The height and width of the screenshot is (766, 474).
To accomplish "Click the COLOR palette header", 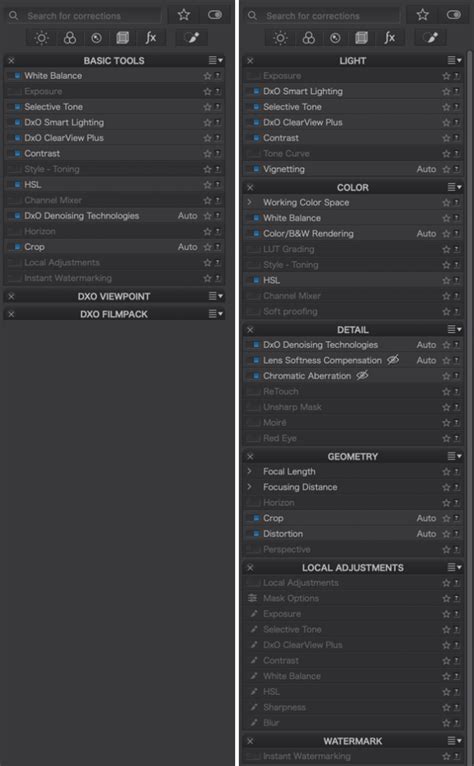I will (353, 188).
